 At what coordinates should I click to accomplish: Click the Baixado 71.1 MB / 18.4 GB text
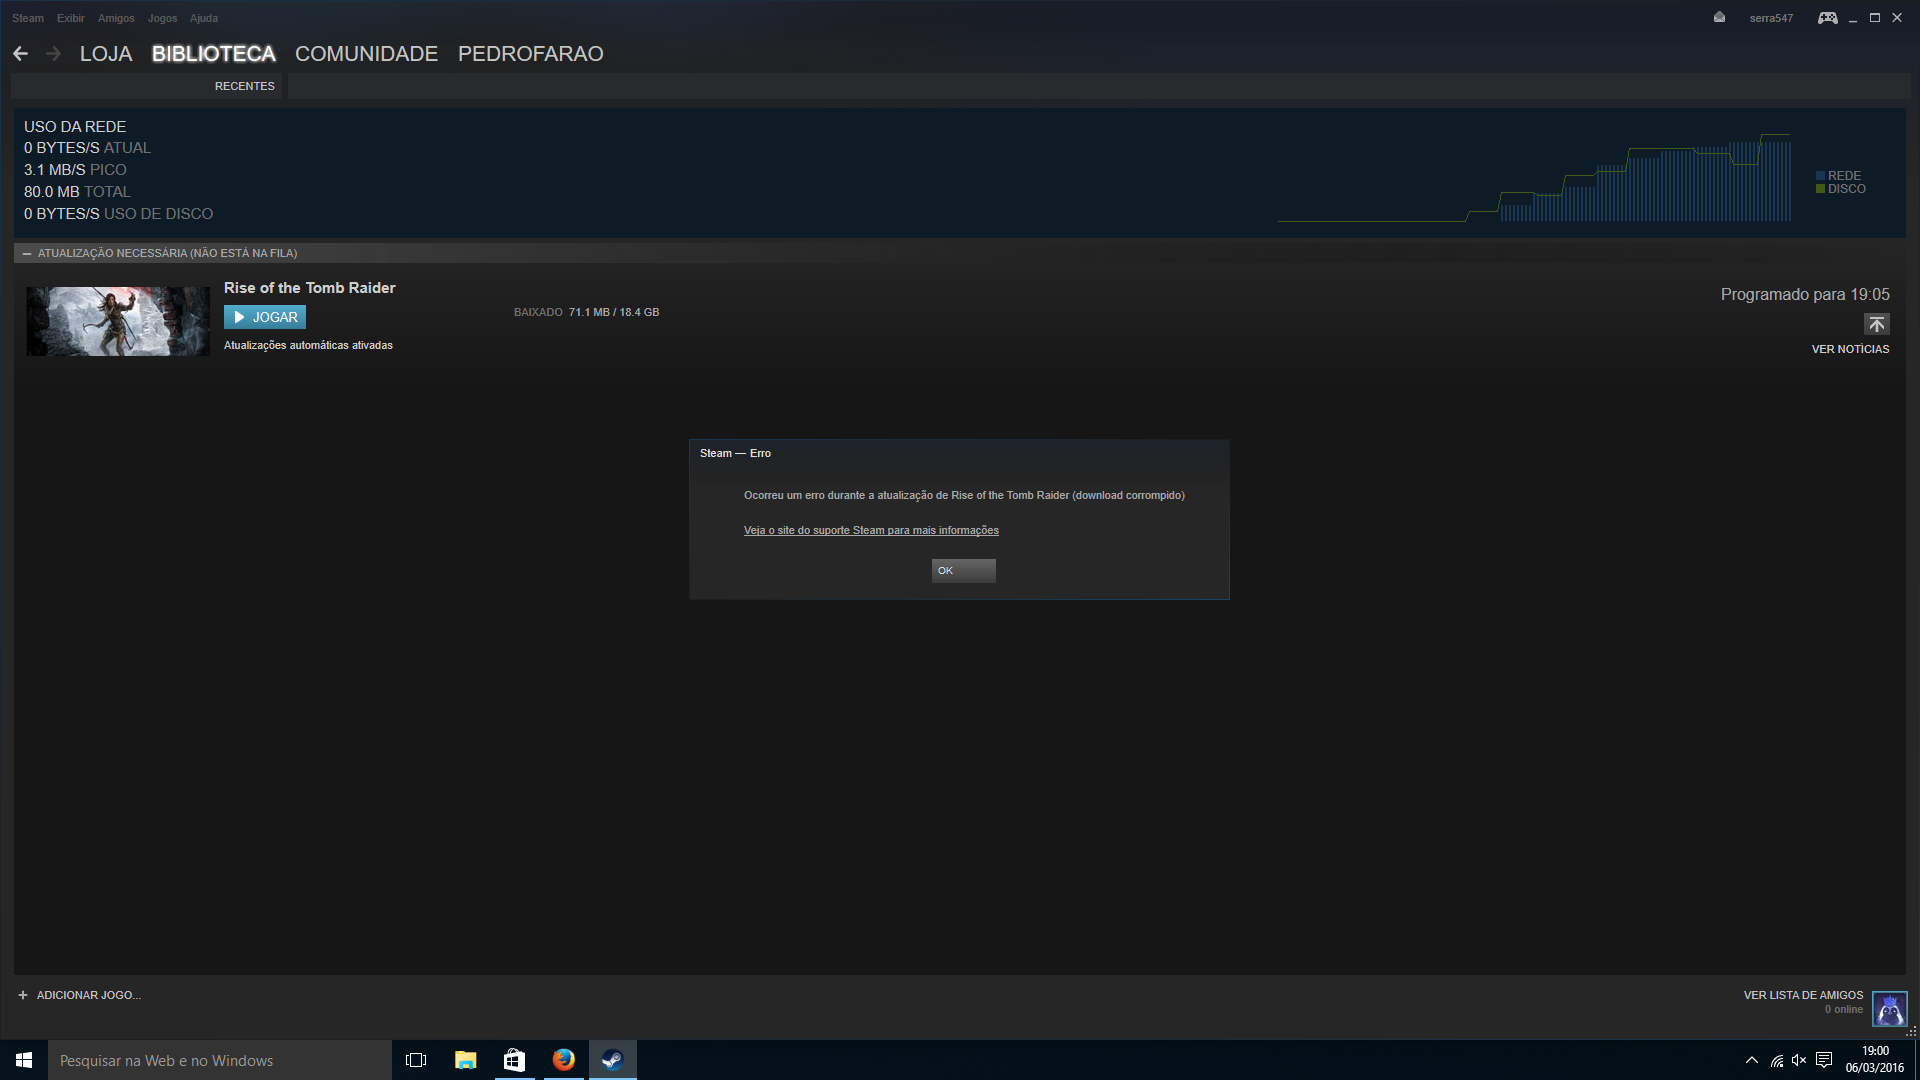point(586,312)
